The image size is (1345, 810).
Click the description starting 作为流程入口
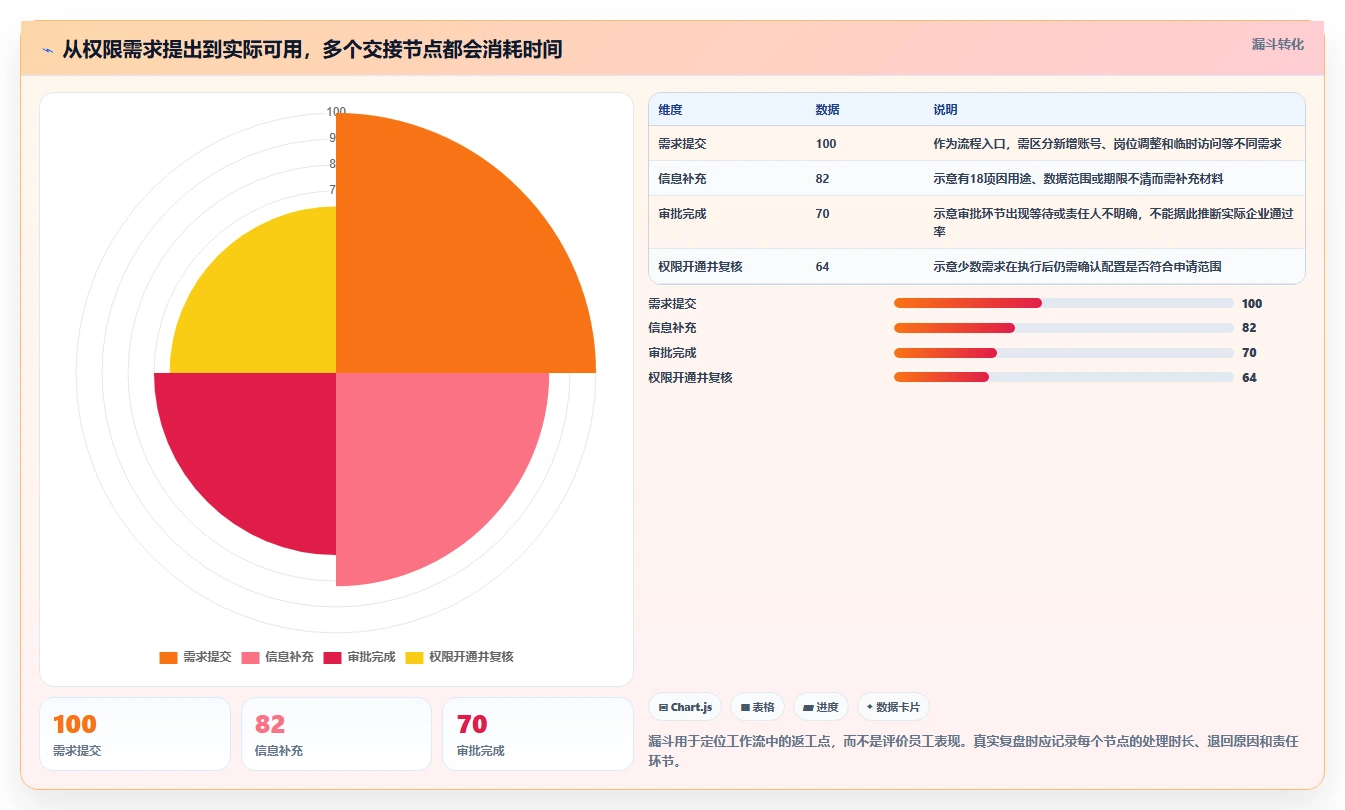click(1107, 144)
